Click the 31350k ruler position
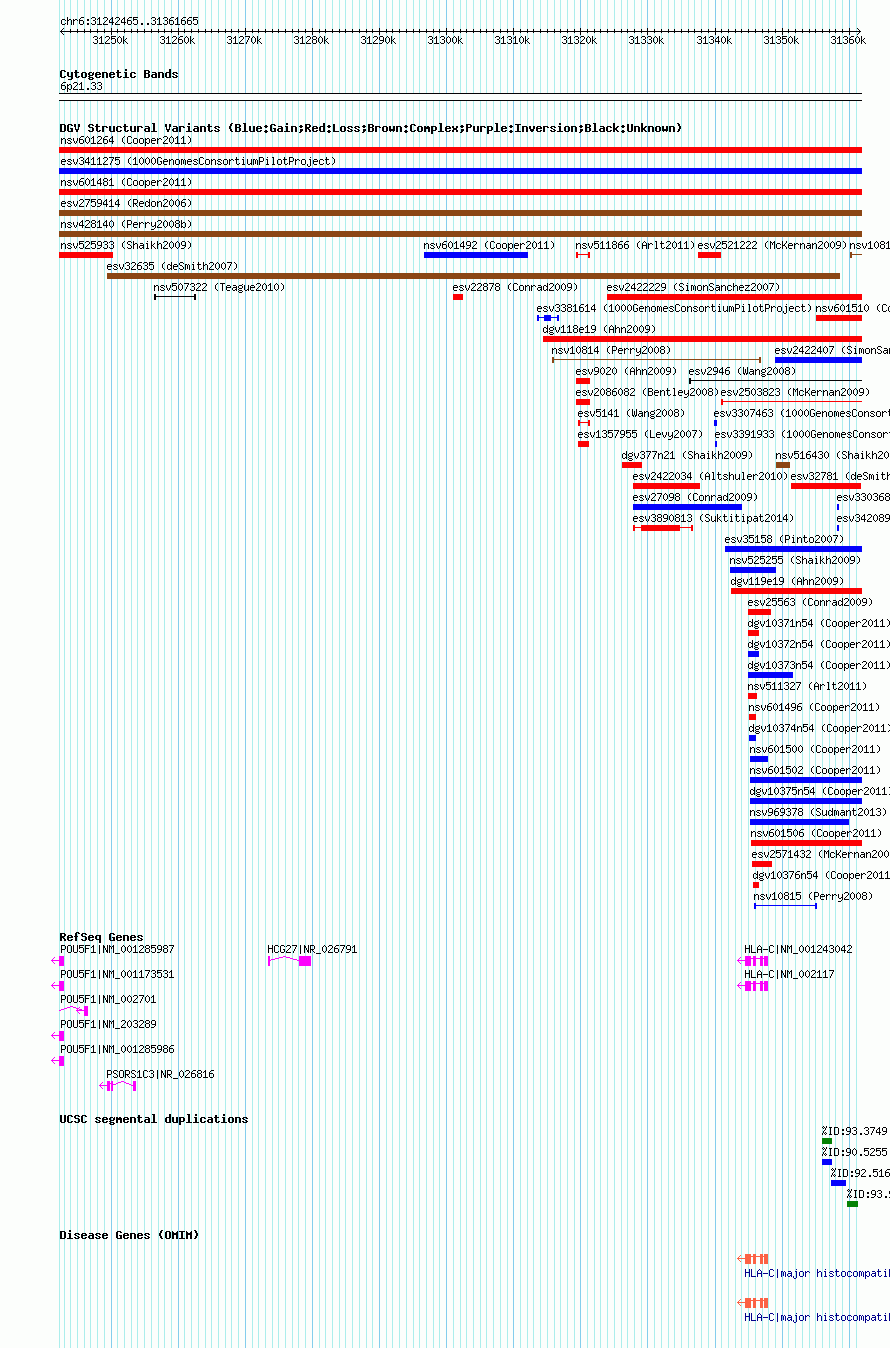Image resolution: width=890 pixels, height=1348 pixels. [781, 40]
